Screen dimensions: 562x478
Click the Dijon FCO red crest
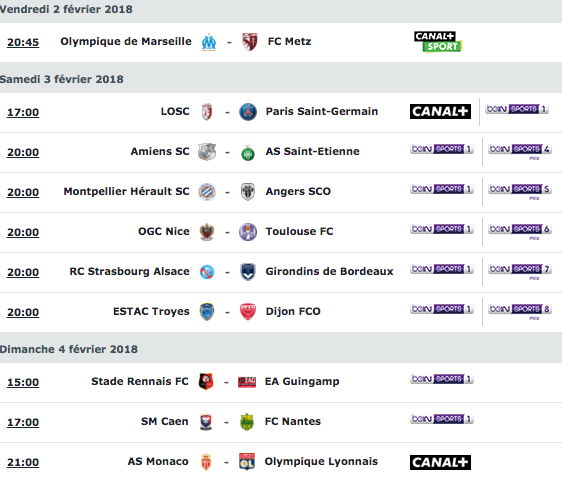pyautogui.click(x=248, y=312)
